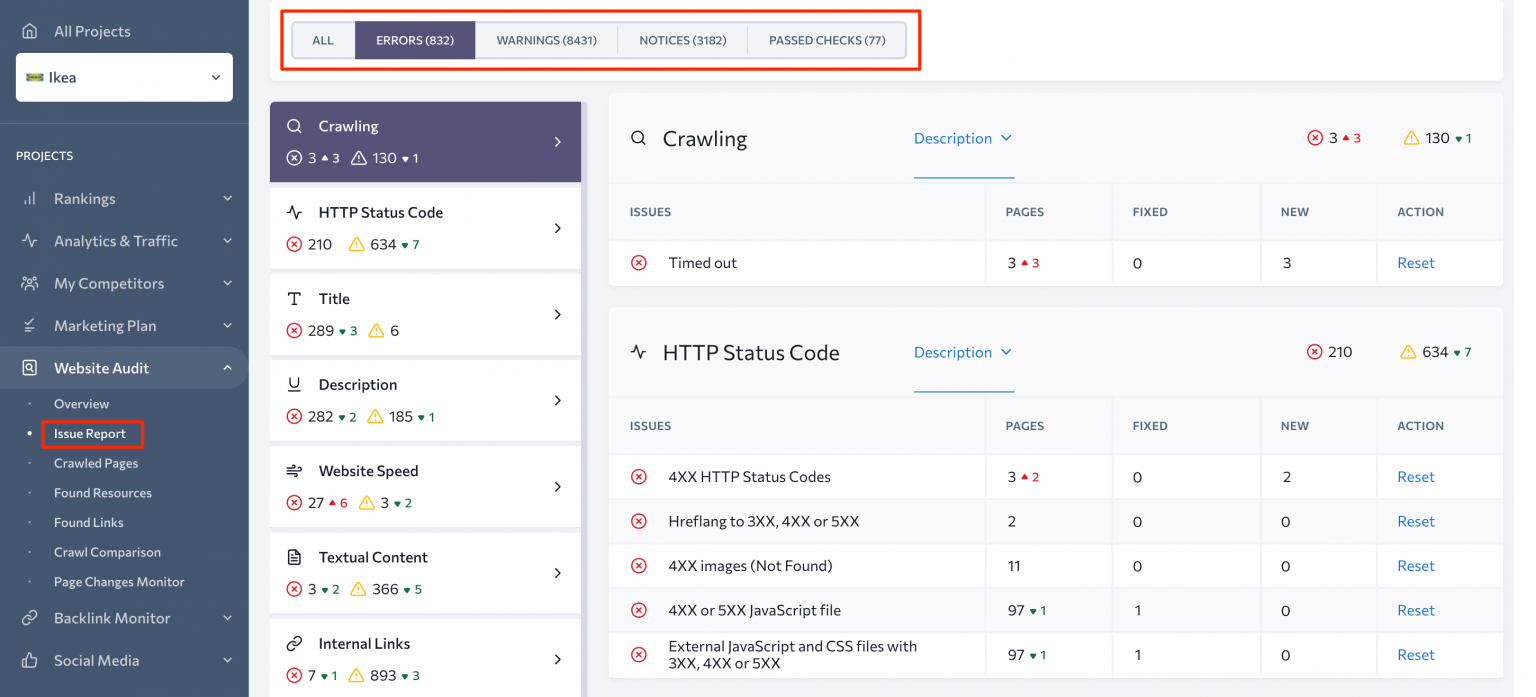The height and width of the screenshot is (697, 1536).
Task: Click the Website Audit magnifier icon
Action: click(30, 368)
